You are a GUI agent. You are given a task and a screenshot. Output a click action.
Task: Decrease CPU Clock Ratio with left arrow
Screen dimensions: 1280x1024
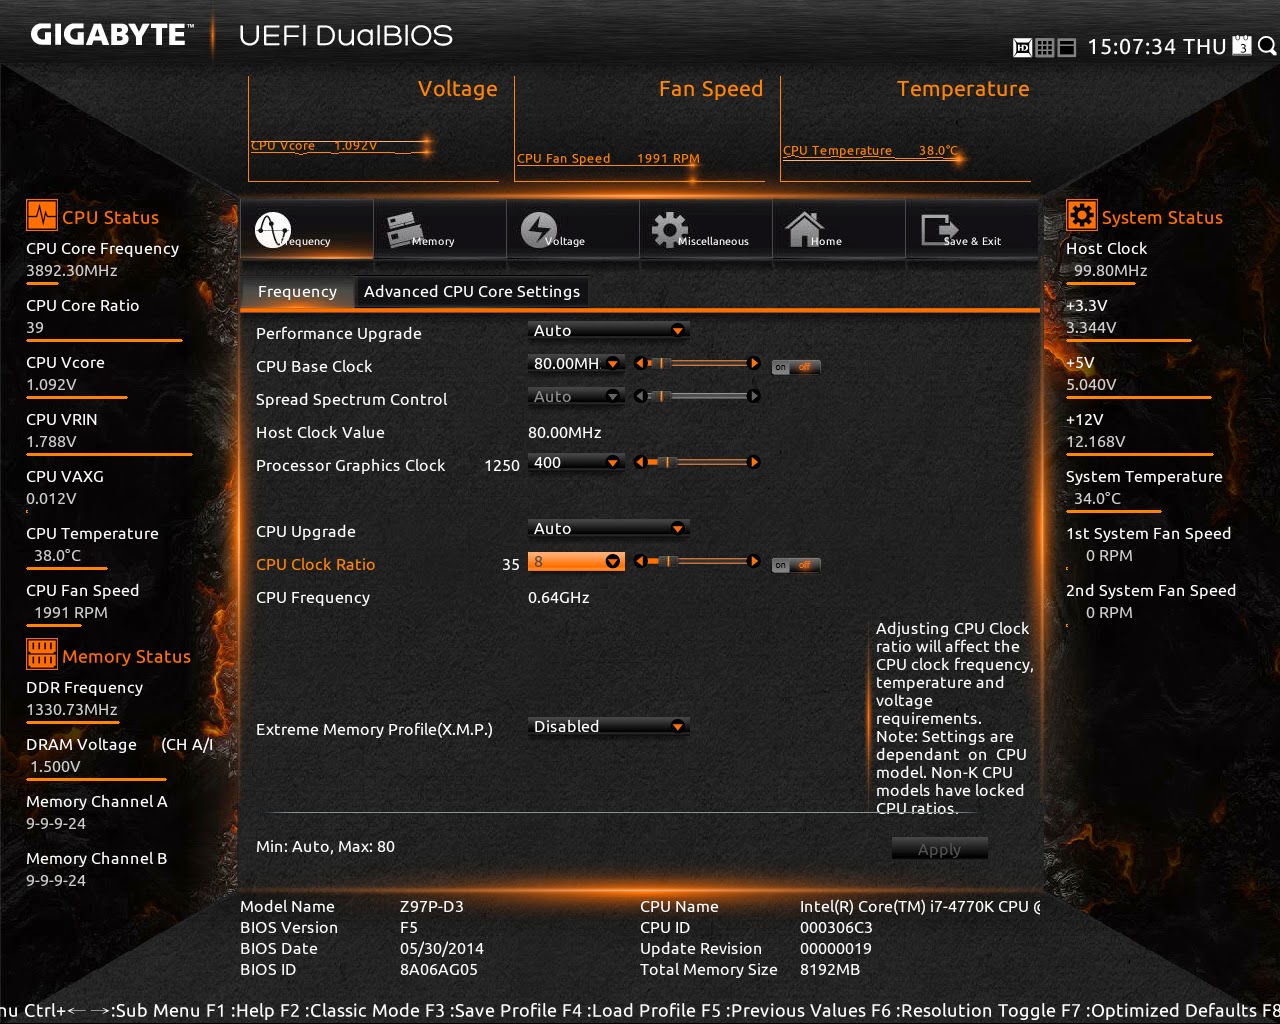tap(640, 562)
